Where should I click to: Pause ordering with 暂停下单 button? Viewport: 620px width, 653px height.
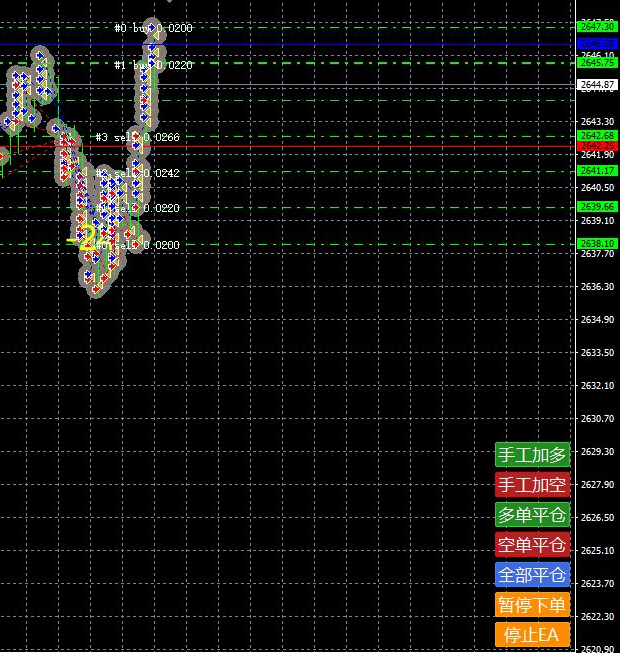click(532, 604)
